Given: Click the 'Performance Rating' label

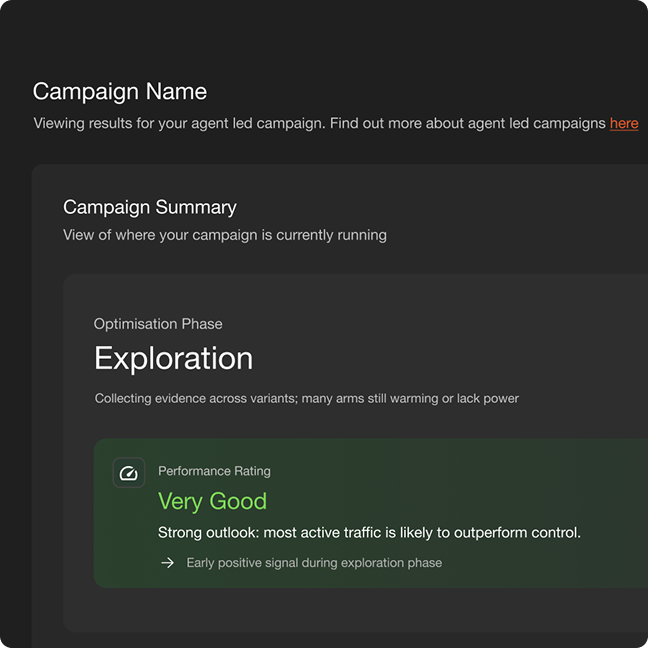Looking at the screenshot, I should (214, 471).
